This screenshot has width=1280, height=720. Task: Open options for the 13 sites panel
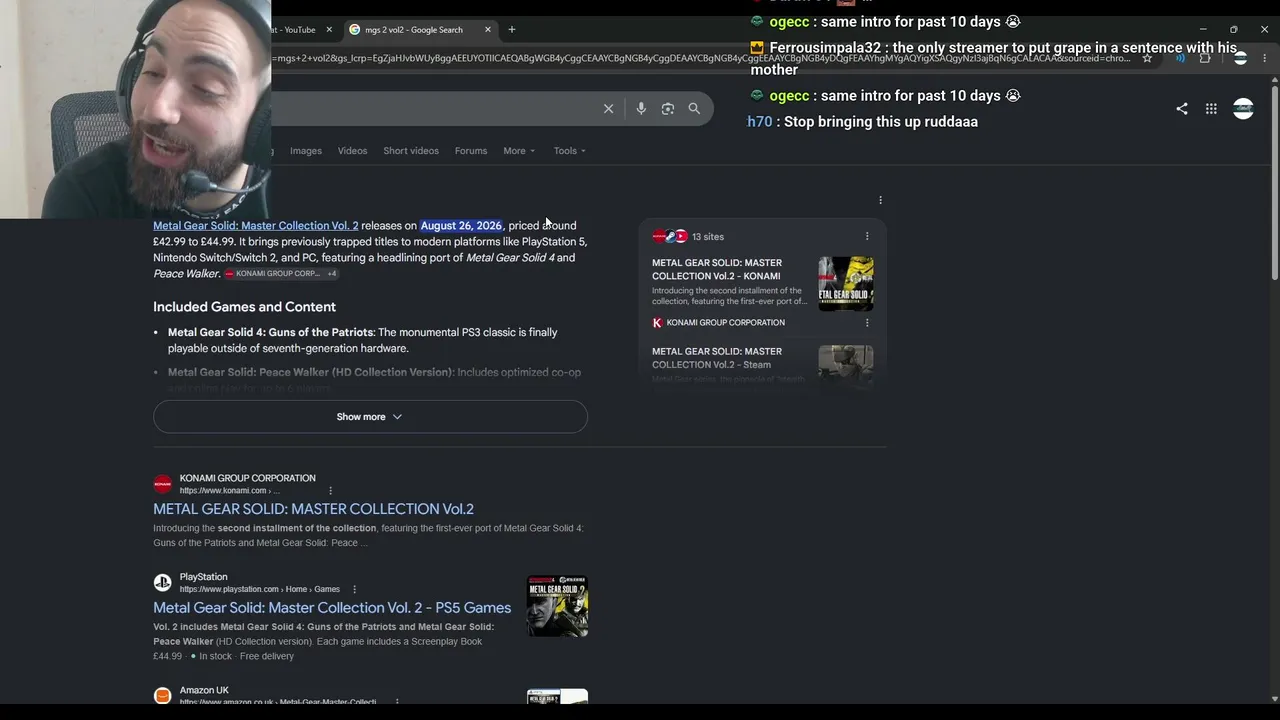(x=867, y=237)
